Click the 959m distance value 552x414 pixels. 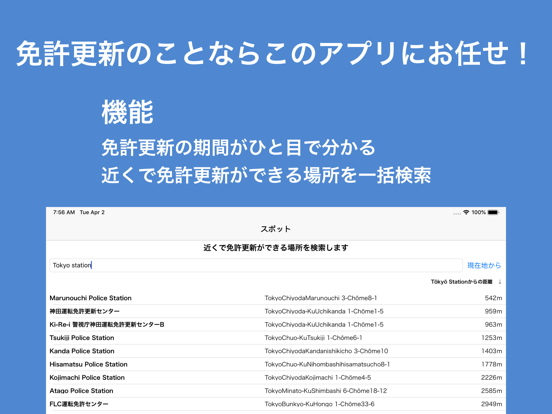[x=493, y=312]
